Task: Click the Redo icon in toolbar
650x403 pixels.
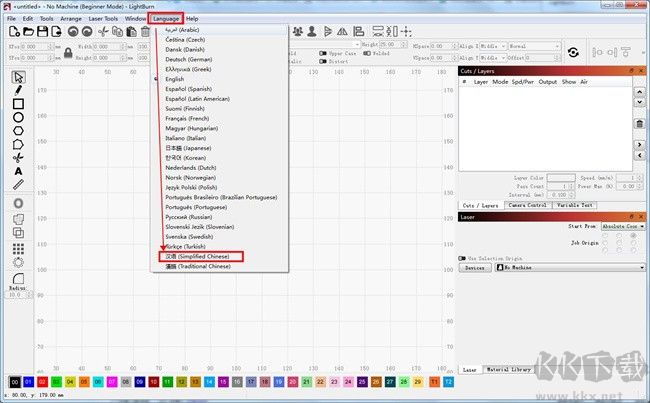Action: coord(87,32)
